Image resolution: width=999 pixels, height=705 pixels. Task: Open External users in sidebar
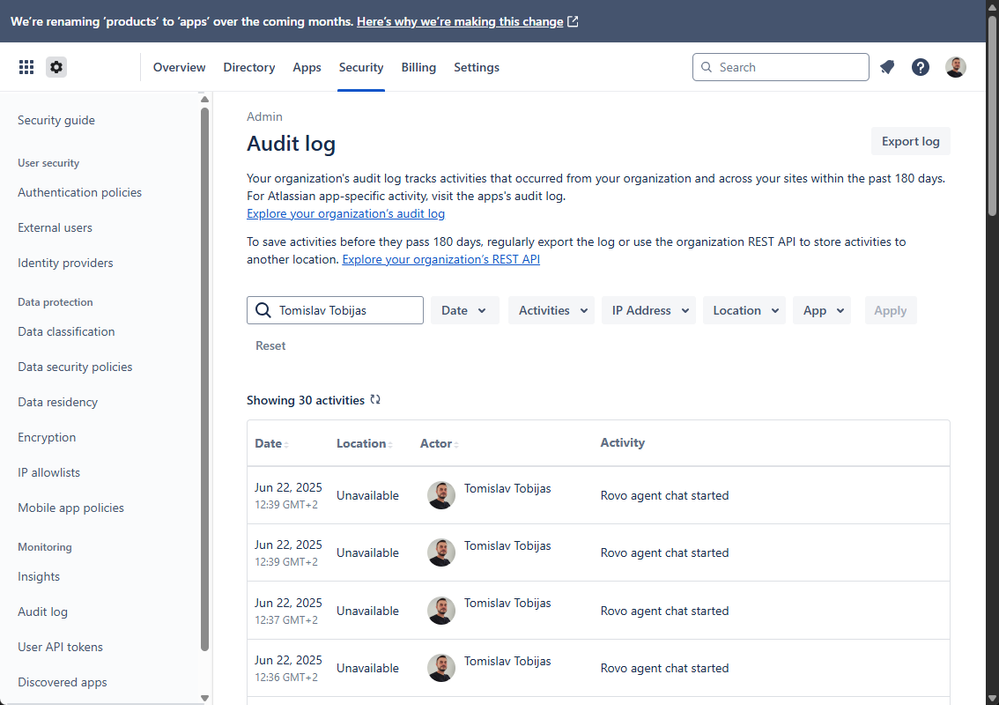point(55,227)
